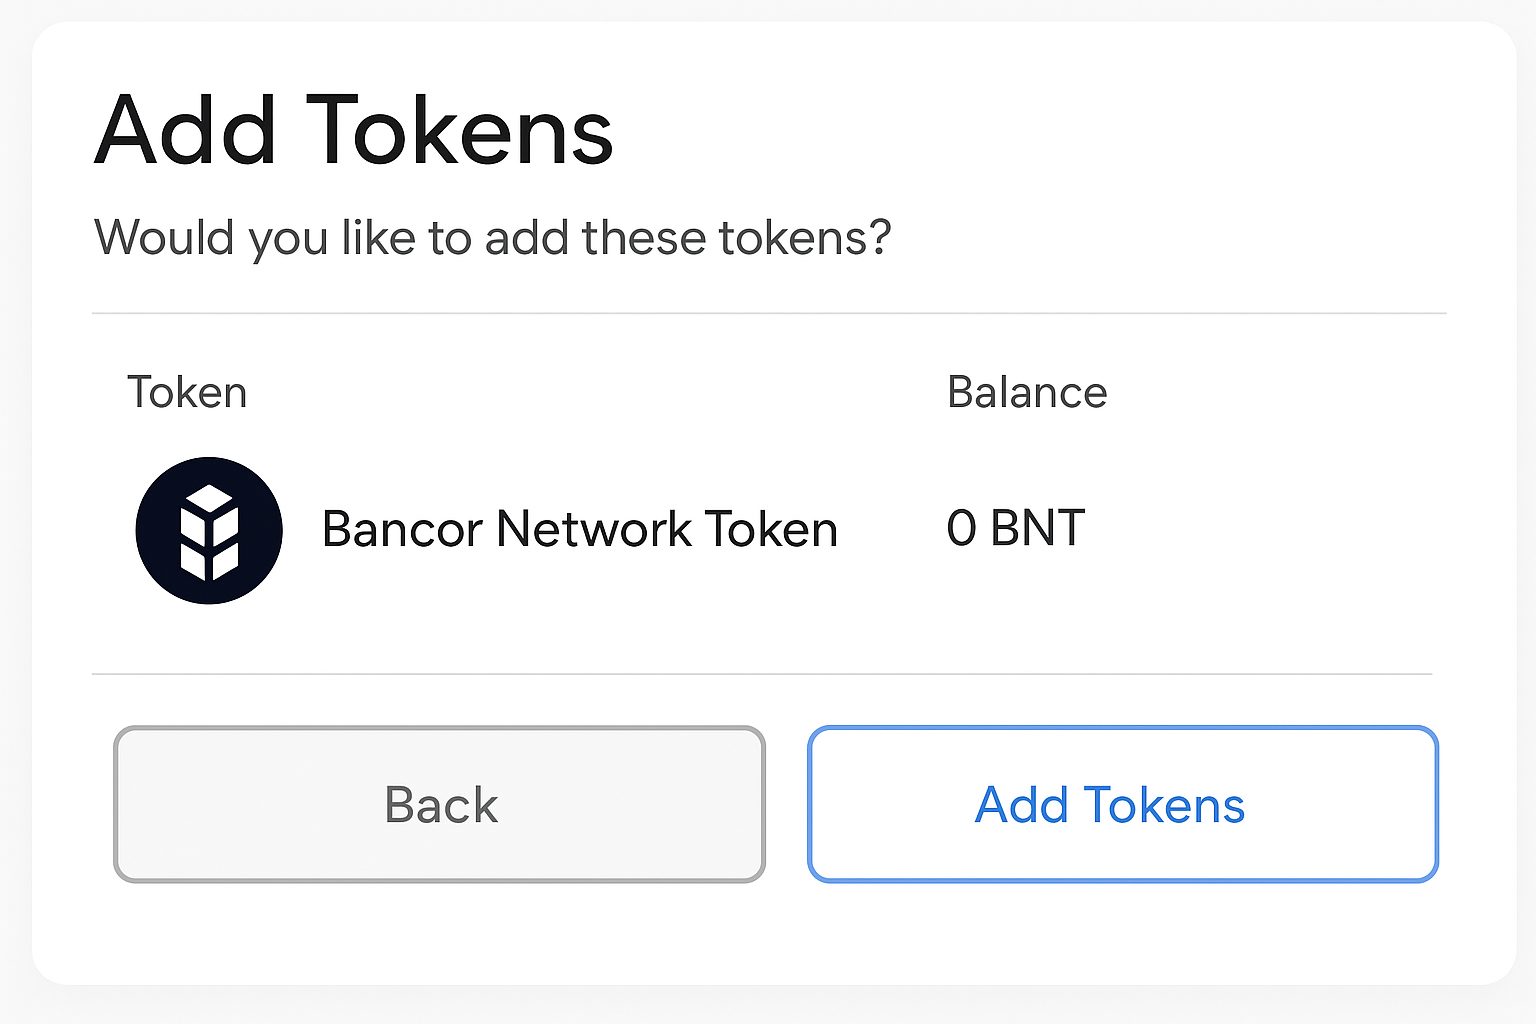Click the white hexagon emblem inside the Bancor logo
The image size is (1536, 1024).
pyautogui.click(x=209, y=532)
